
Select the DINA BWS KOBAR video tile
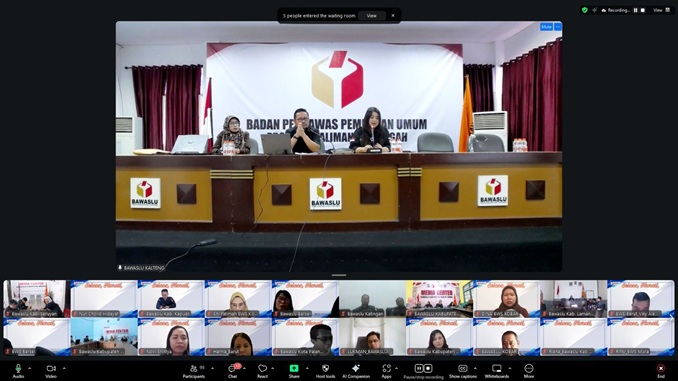[506, 299]
